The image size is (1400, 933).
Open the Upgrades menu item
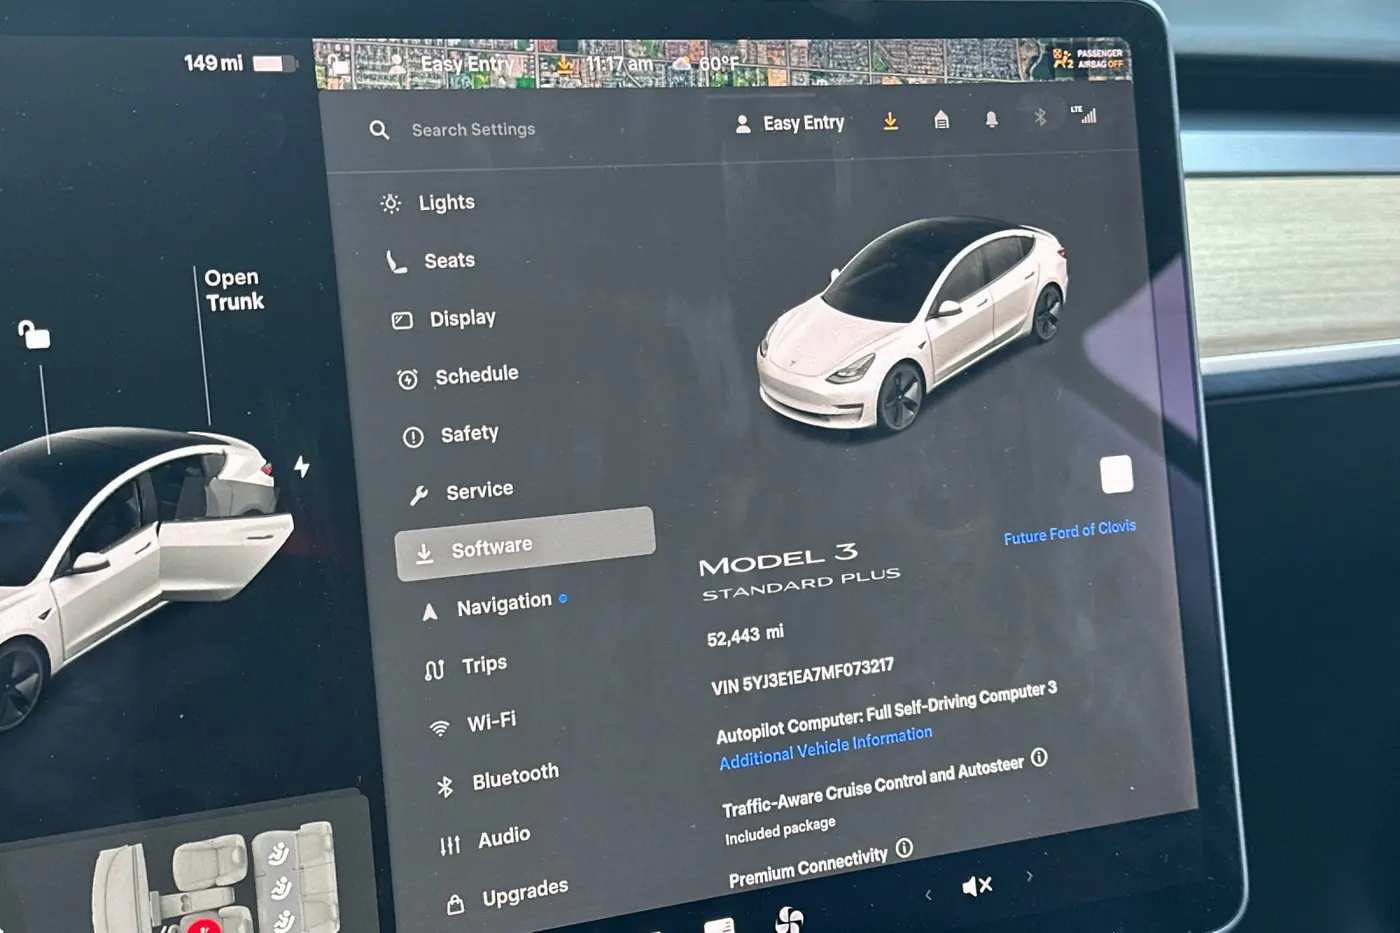click(x=508, y=895)
